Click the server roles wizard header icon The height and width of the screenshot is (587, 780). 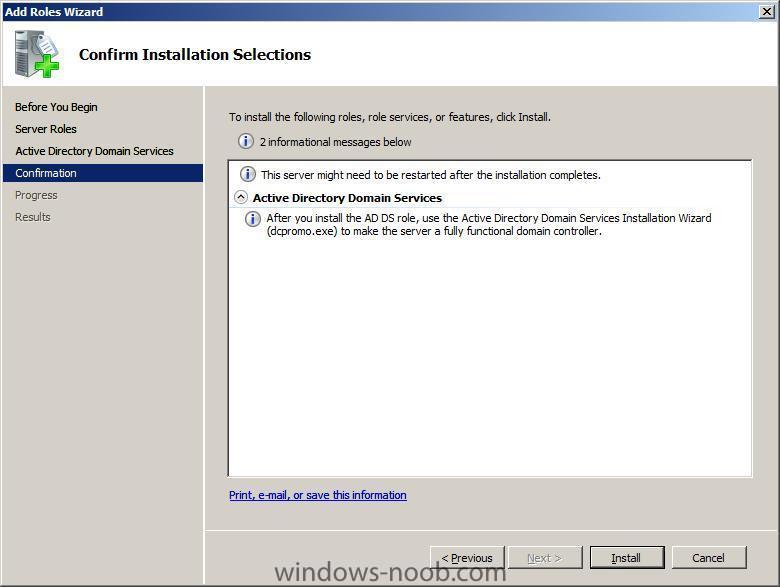37,54
